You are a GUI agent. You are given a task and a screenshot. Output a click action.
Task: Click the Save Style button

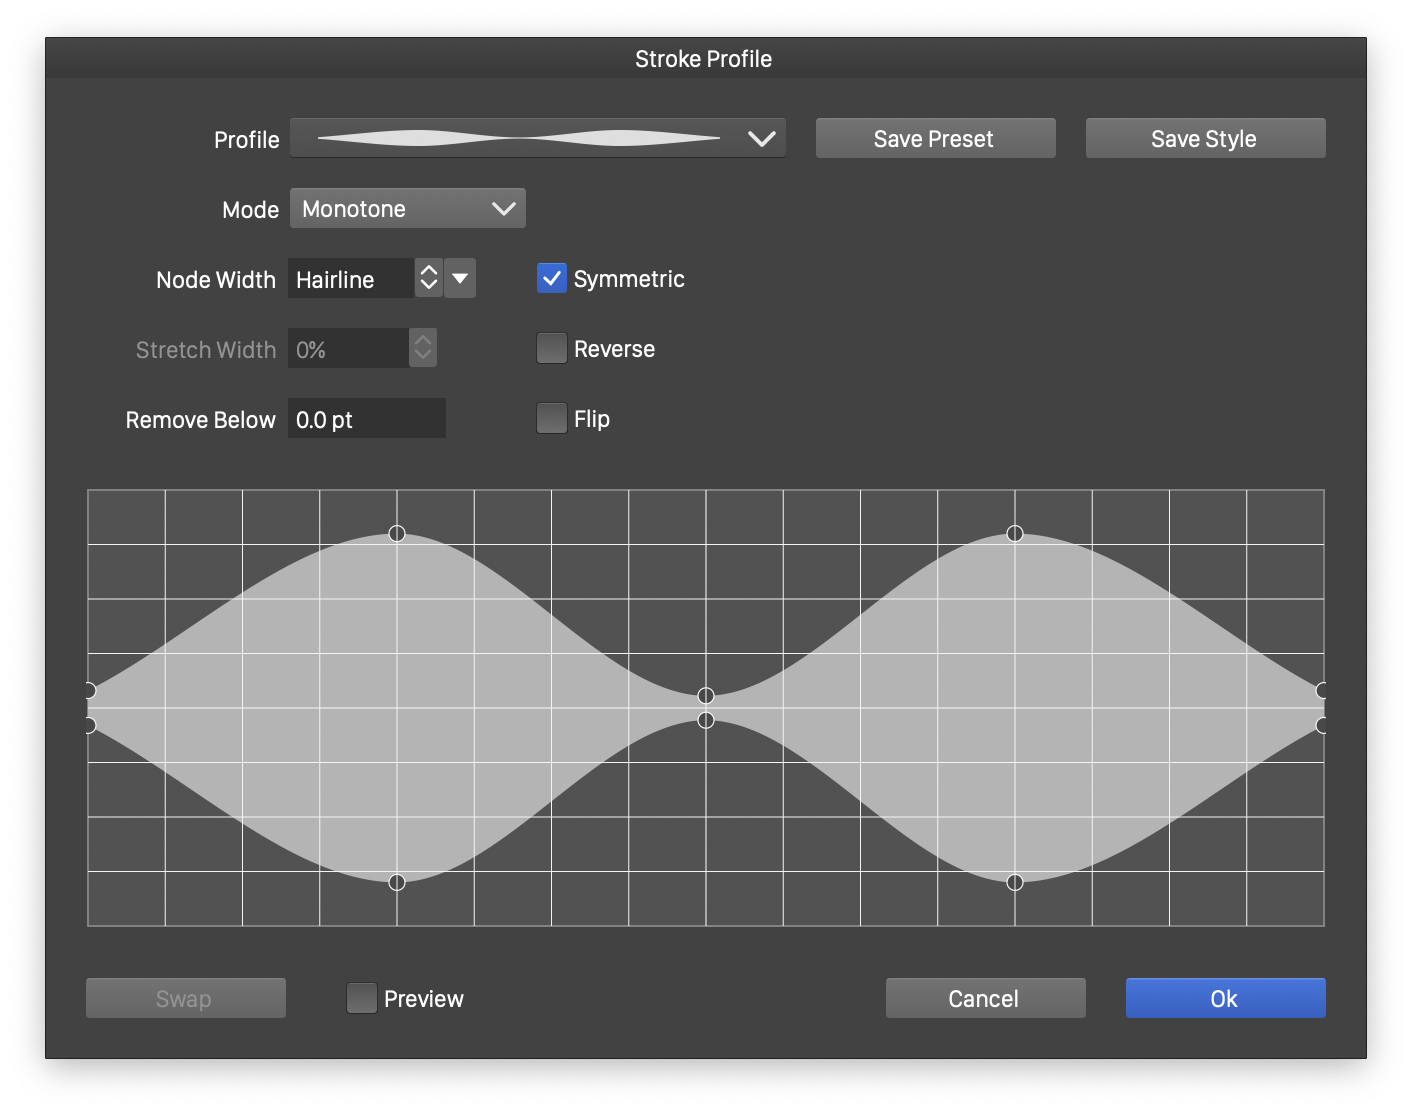coord(1205,139)
